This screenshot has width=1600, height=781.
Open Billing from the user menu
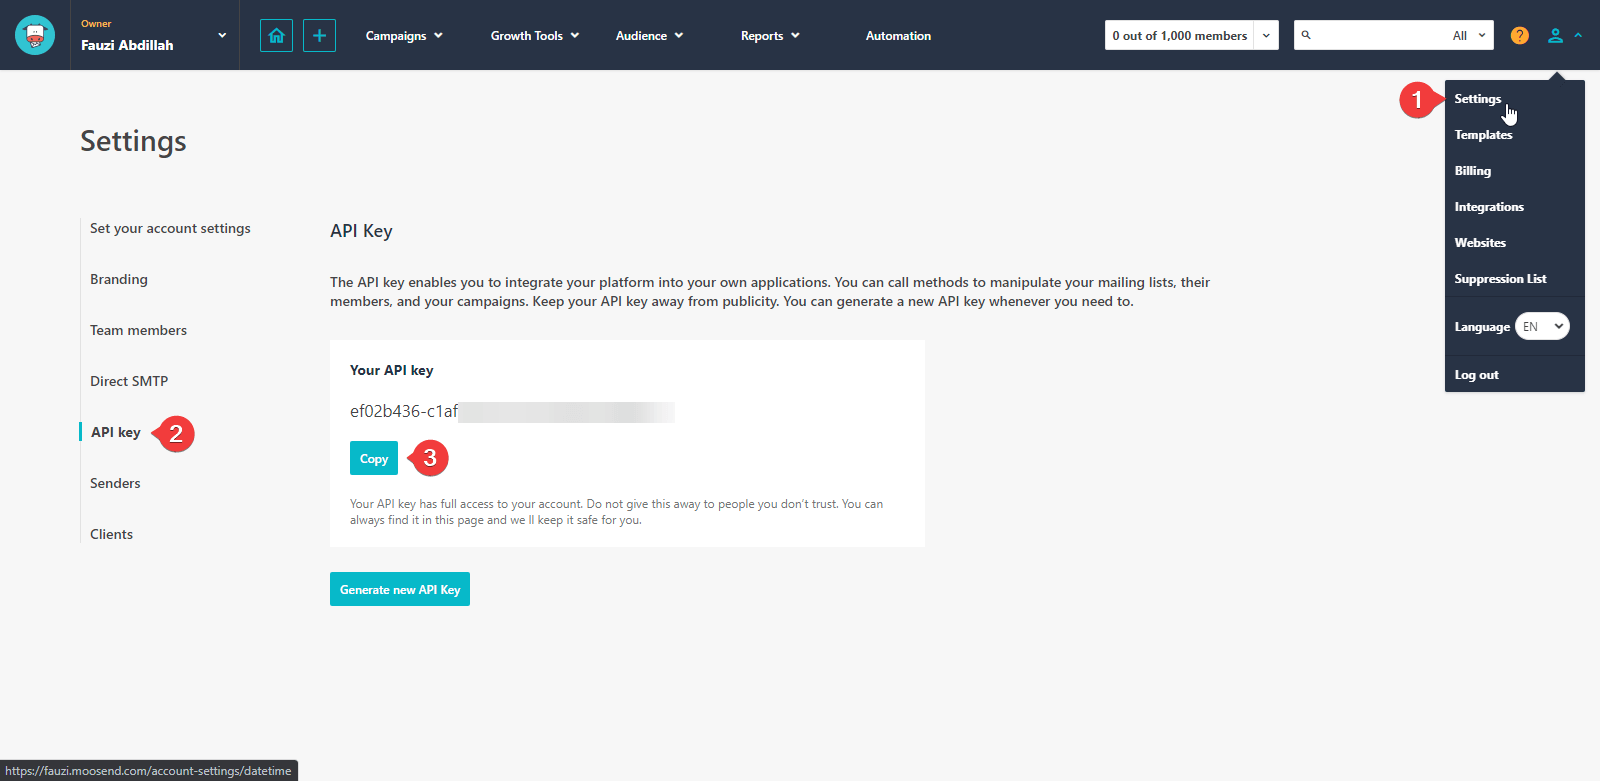click(1472, 171)
